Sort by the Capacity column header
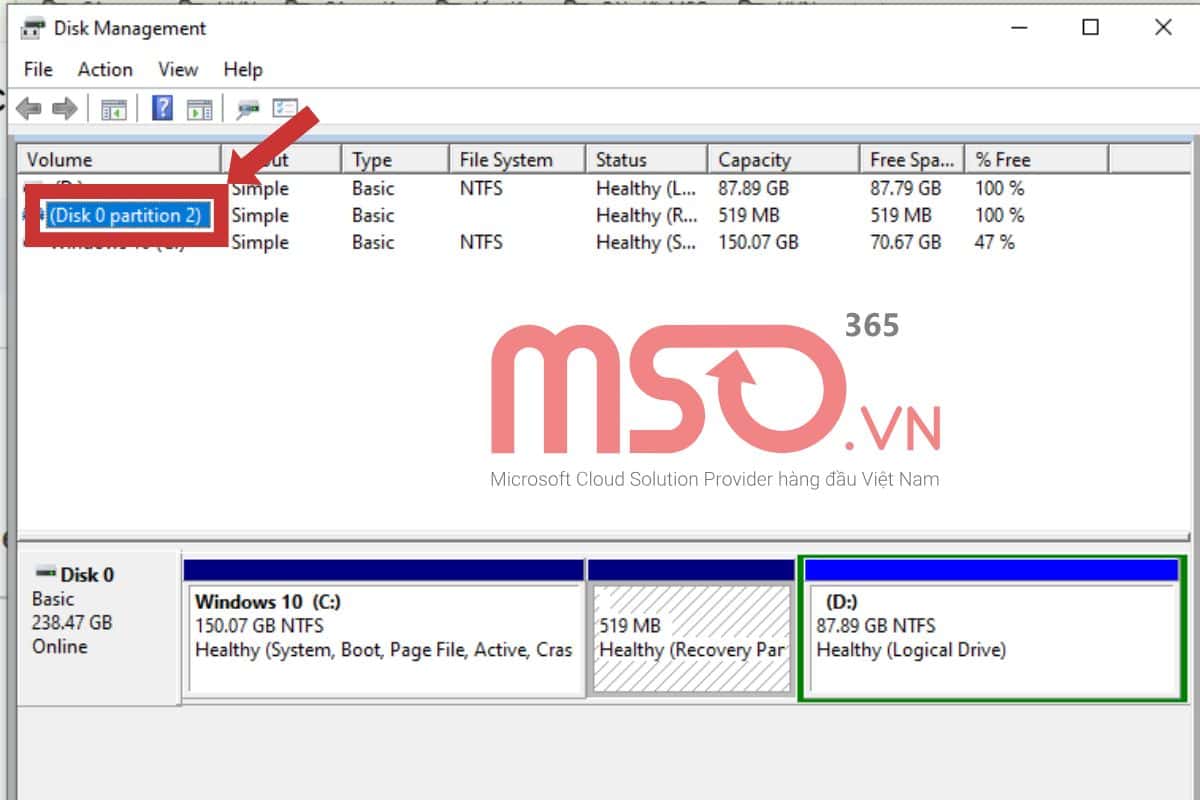Viewport: 1200px width, 800px height. click(x=784, y=159)
